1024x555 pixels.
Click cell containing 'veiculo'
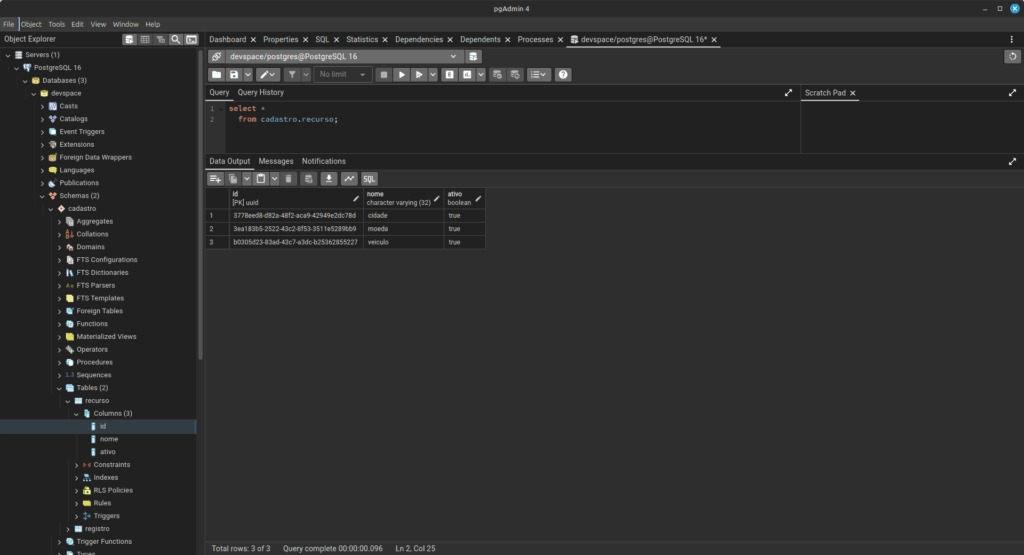(403, 242)
